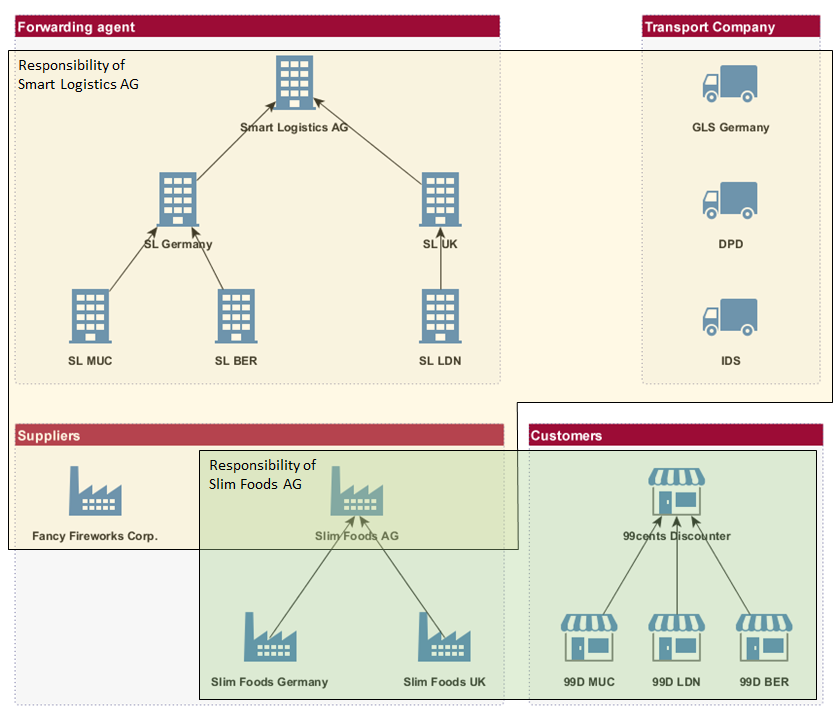838x720 pixels.
Task: Click the 99D MUC store icon
Action: coord(589,638)
